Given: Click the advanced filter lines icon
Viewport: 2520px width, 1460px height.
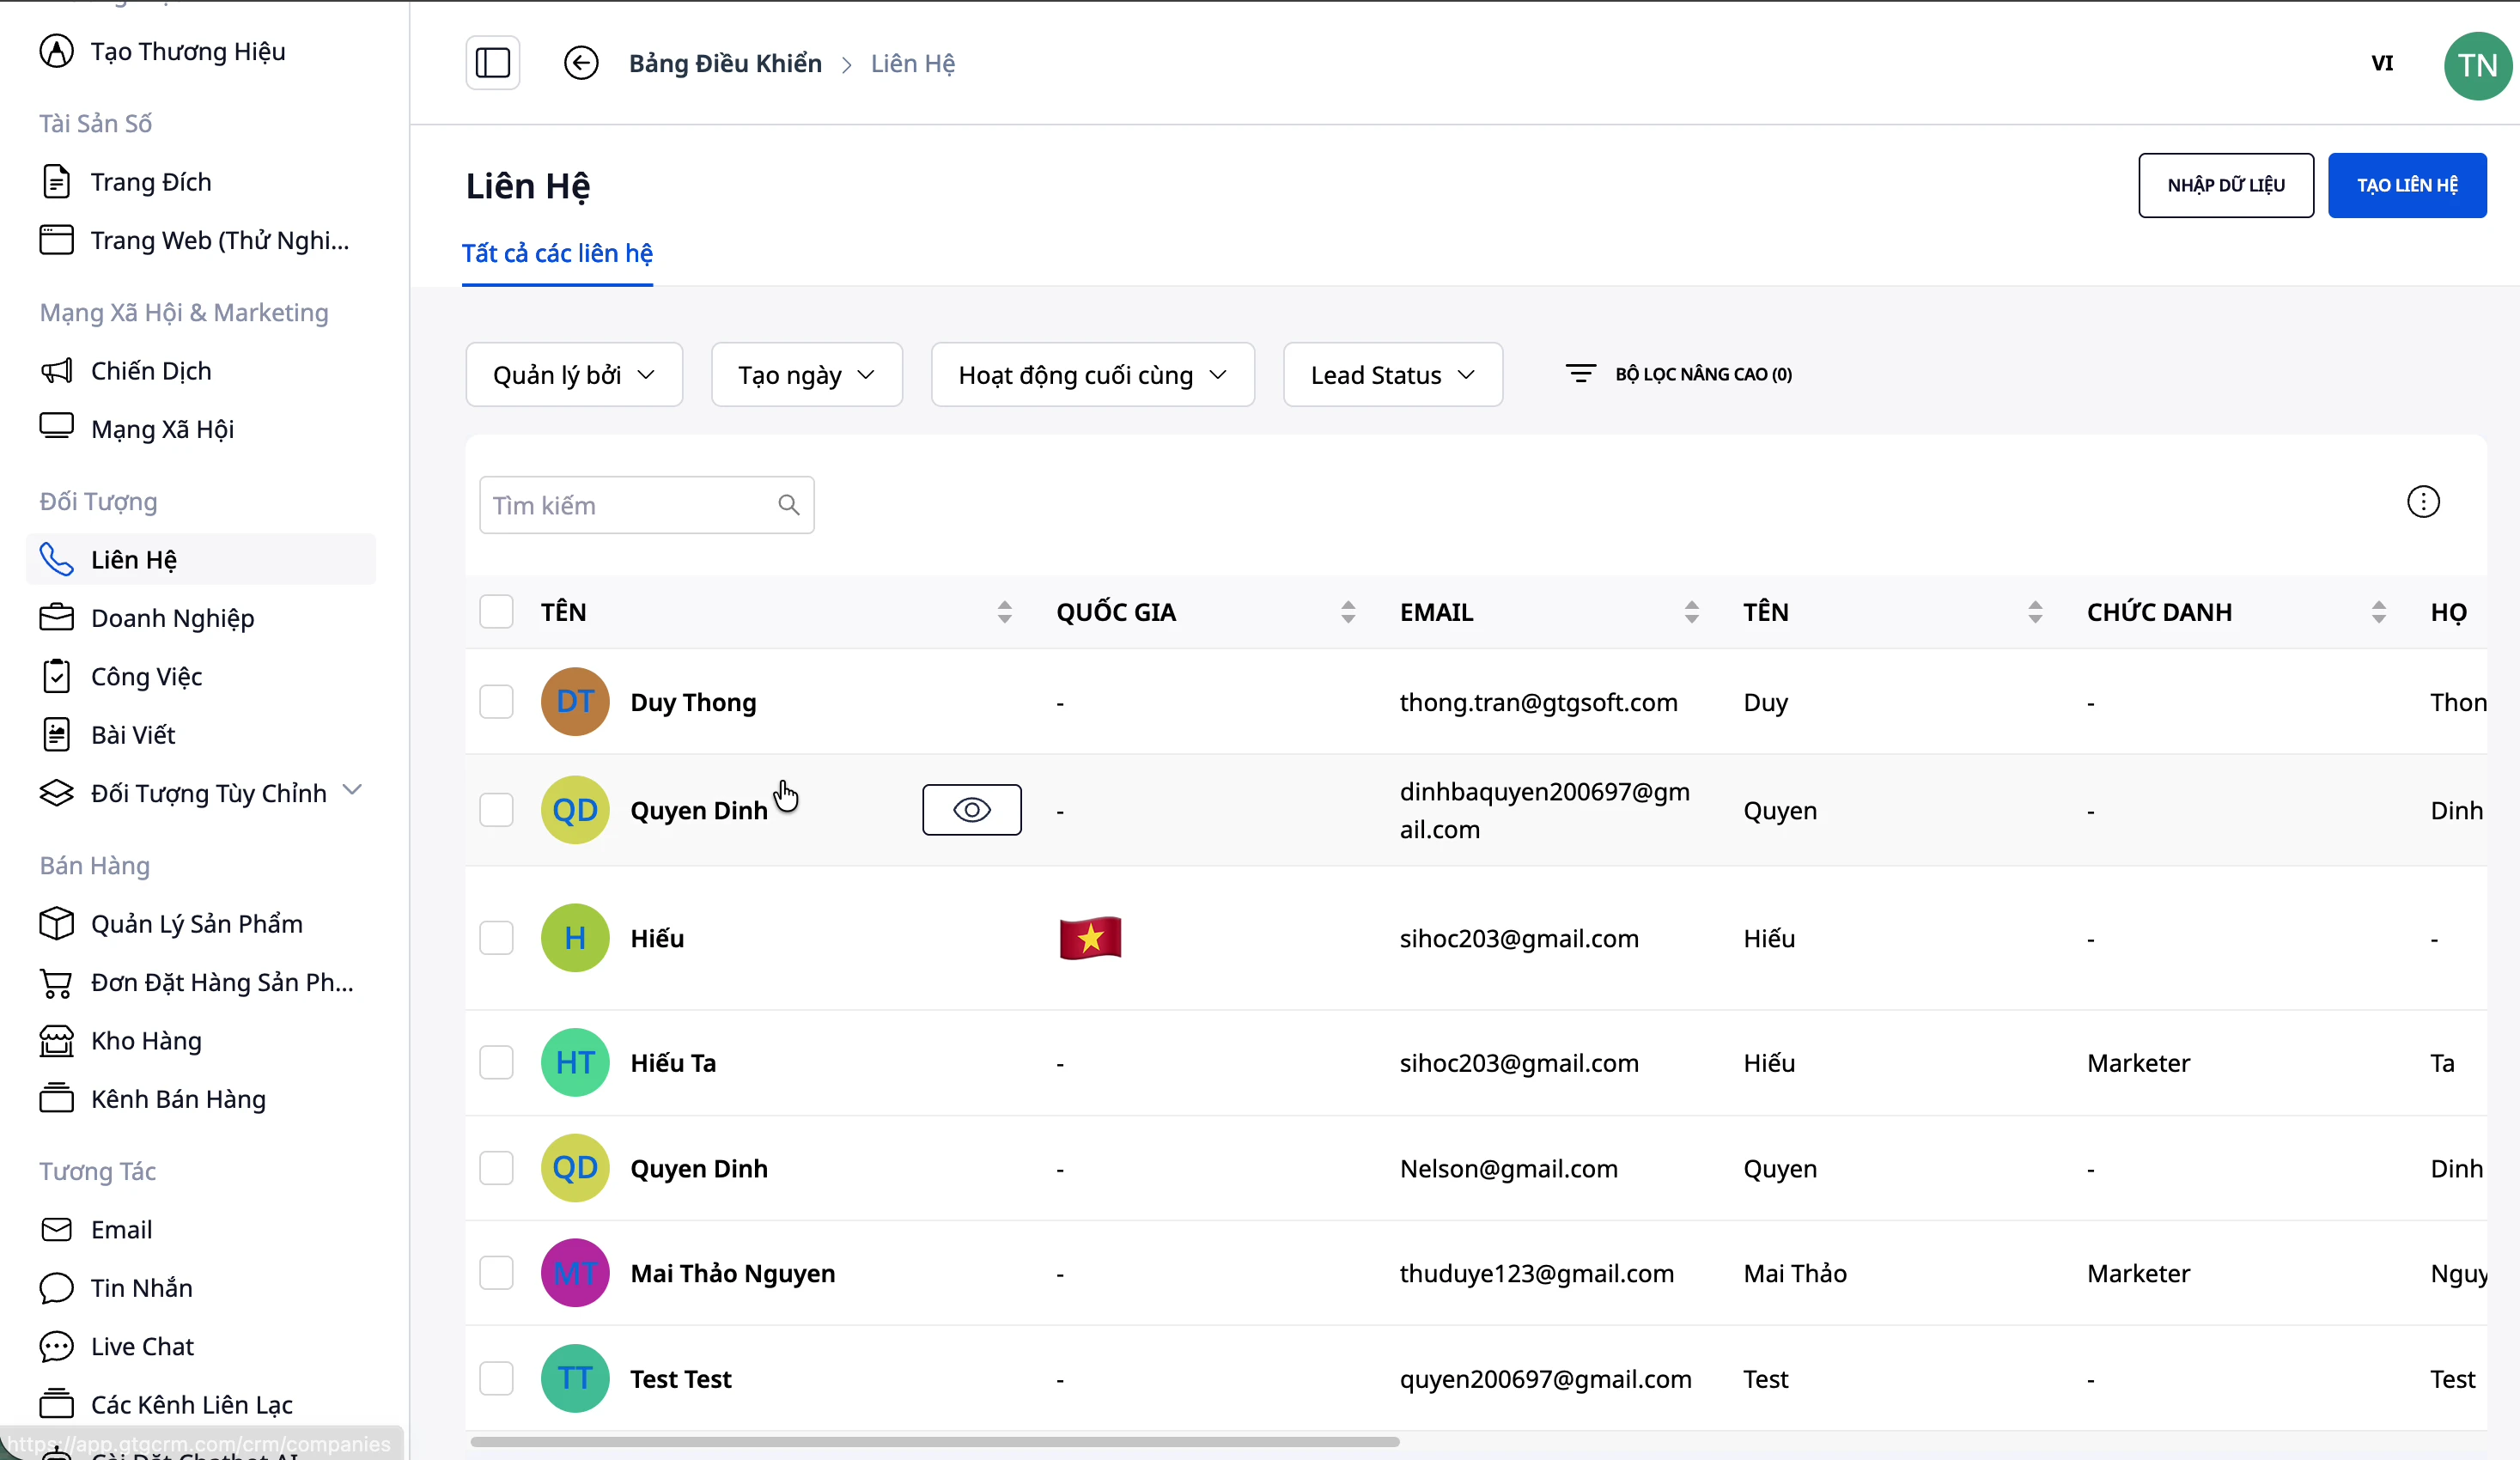Looking at the screenshot, I should (x=1580, y=374).
